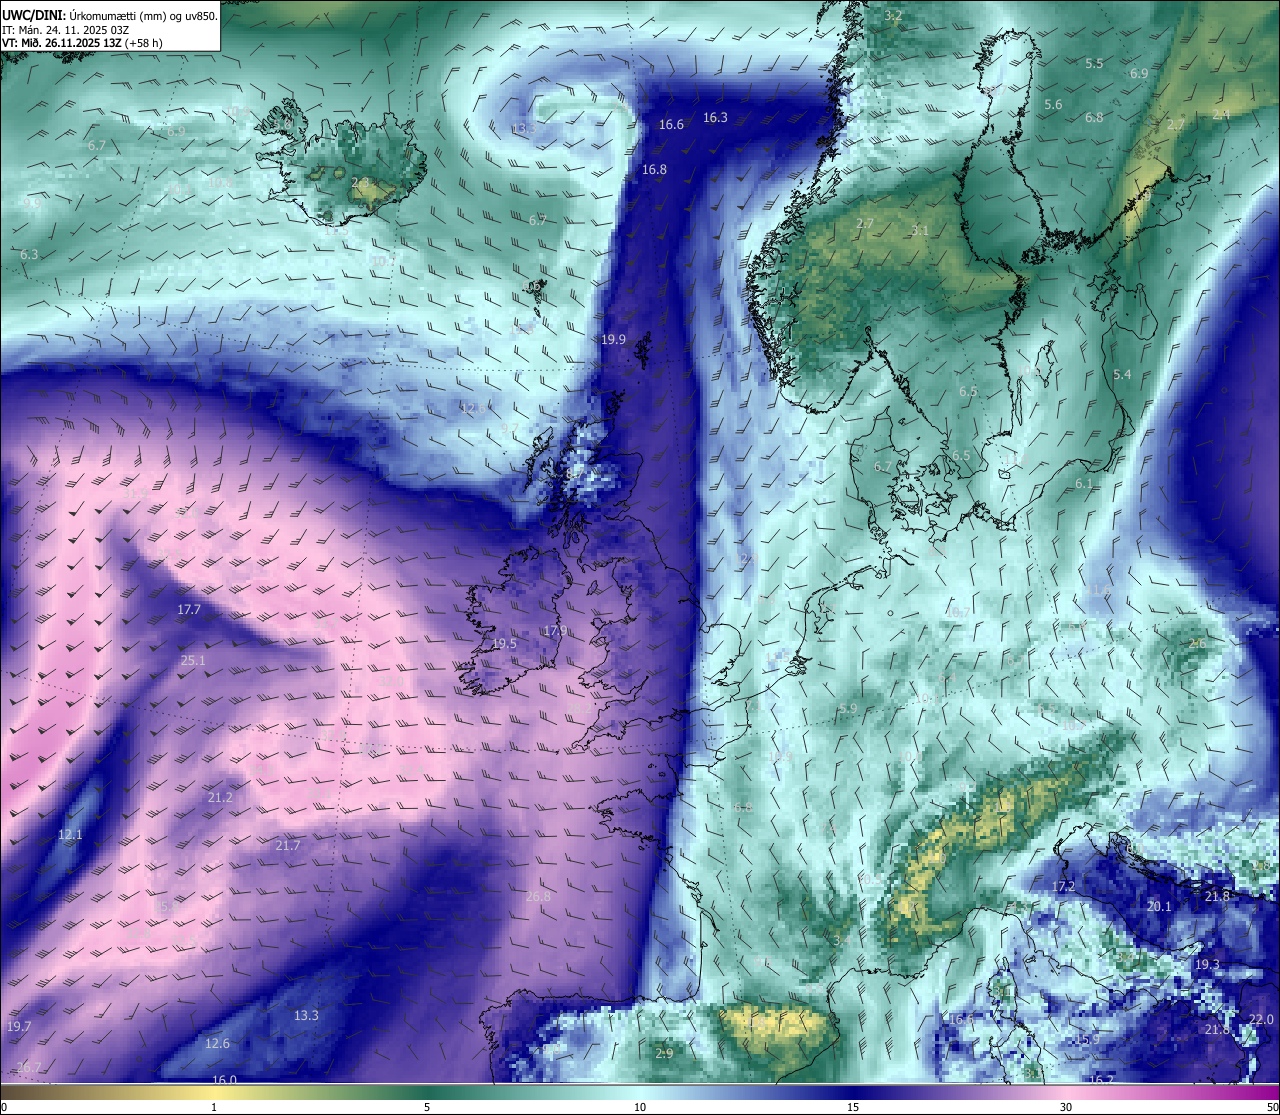Click the 6.3 value label
This screenshot has height=1115, width=1280.
29,255
